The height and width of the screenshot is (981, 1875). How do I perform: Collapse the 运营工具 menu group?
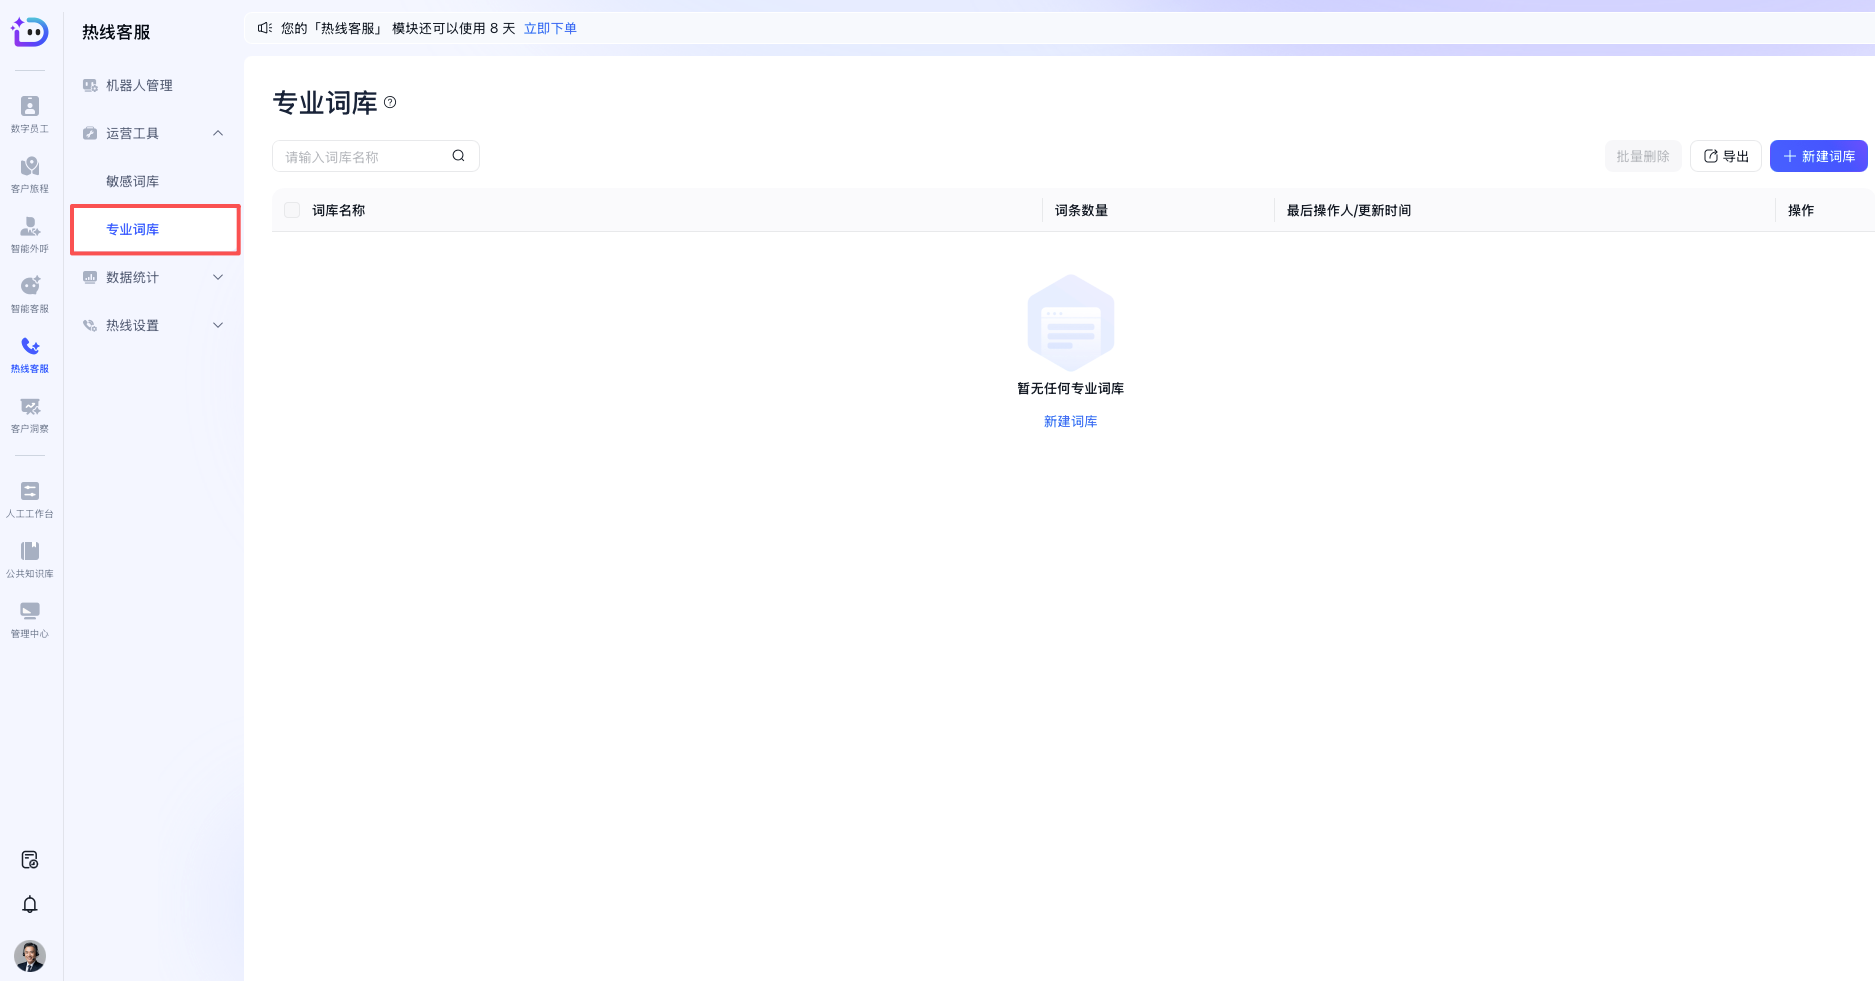point(218,133)
